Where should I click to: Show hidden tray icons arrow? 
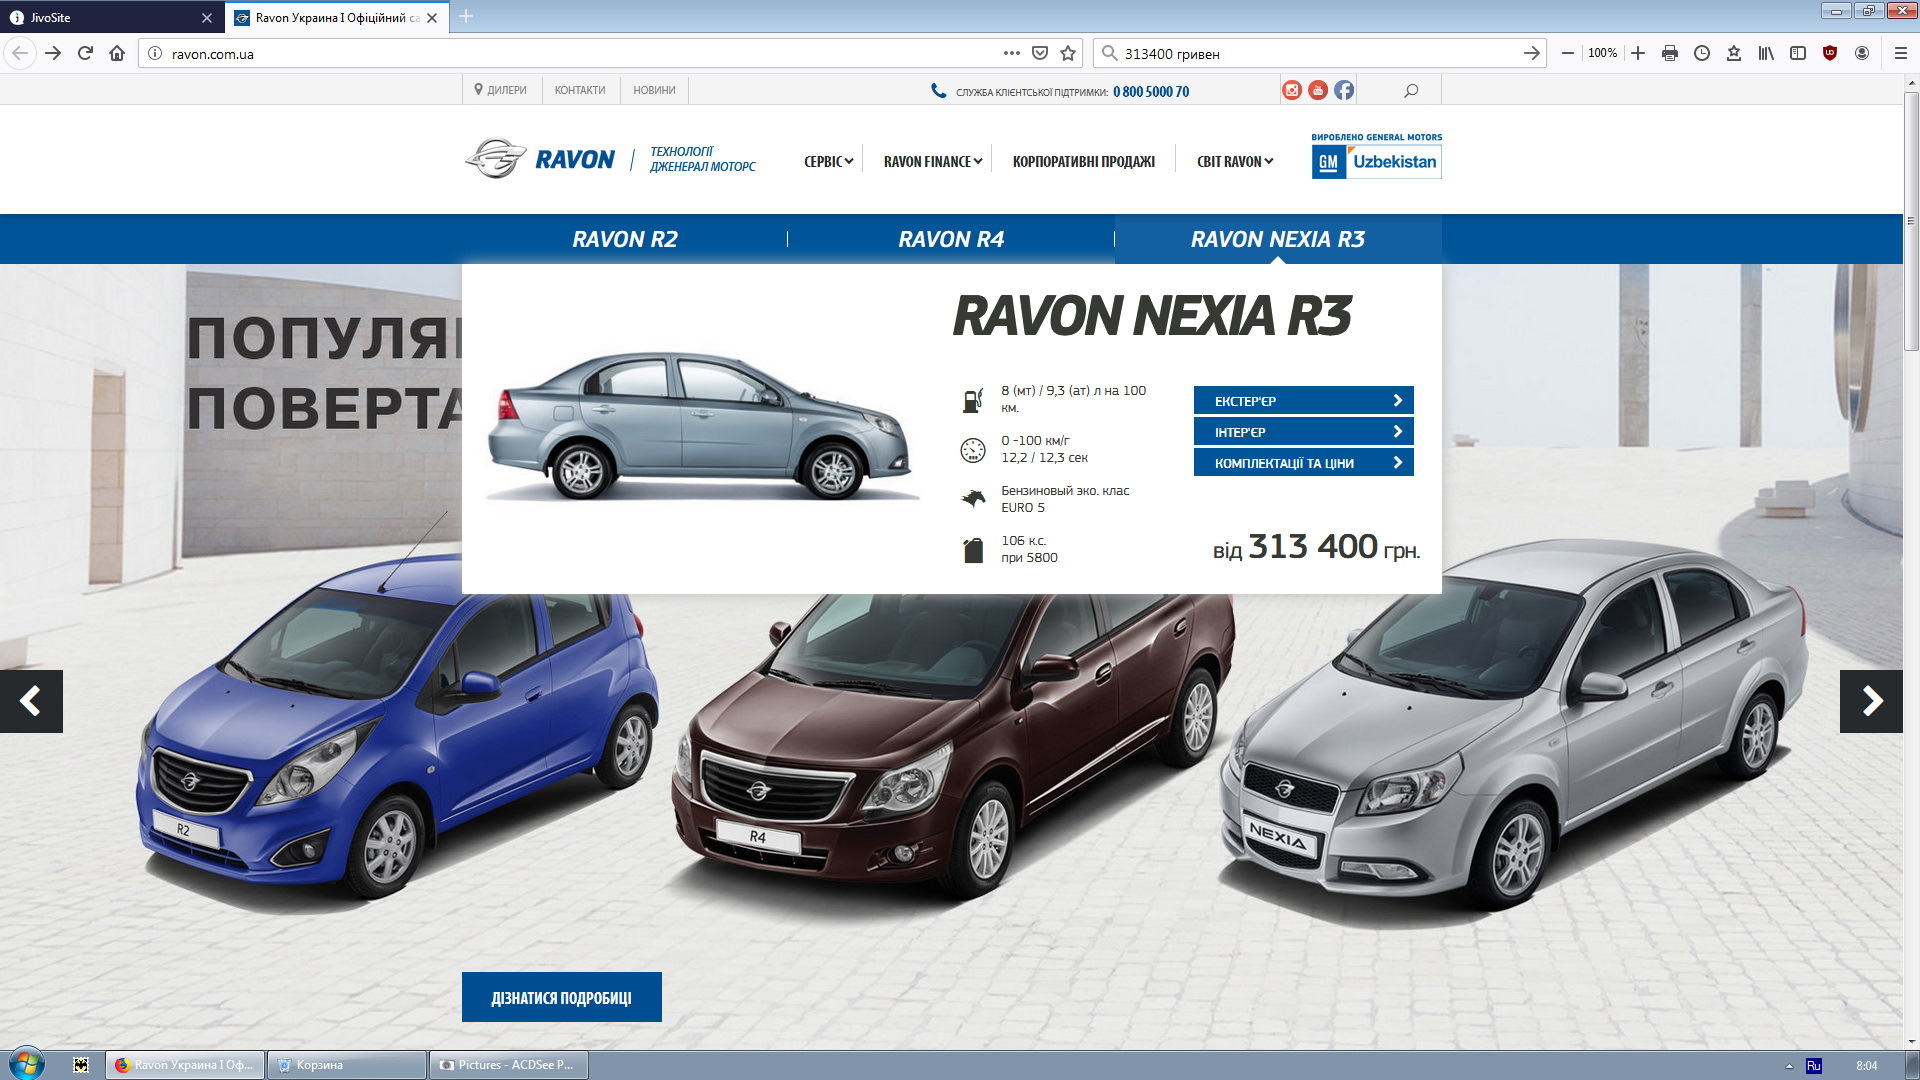click(x=1789, y=1066)
